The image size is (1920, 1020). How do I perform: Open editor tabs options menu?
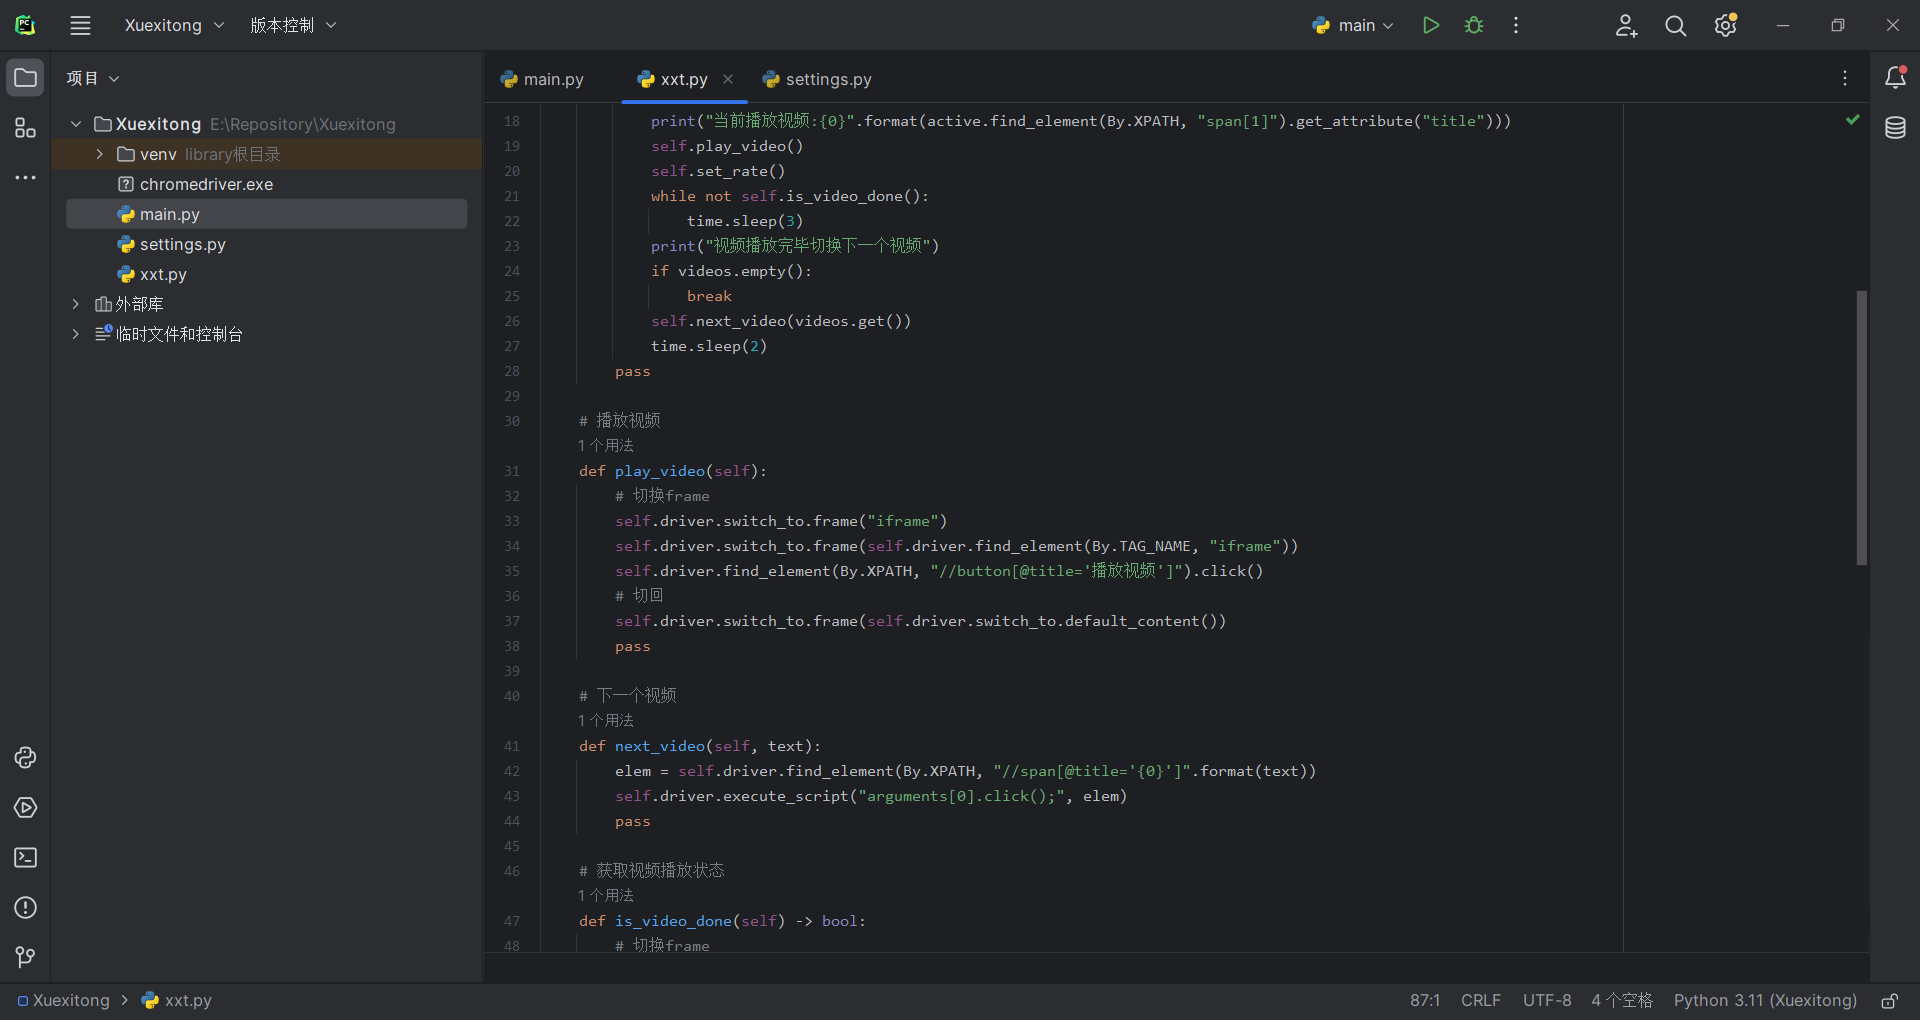click(1845, 78)
